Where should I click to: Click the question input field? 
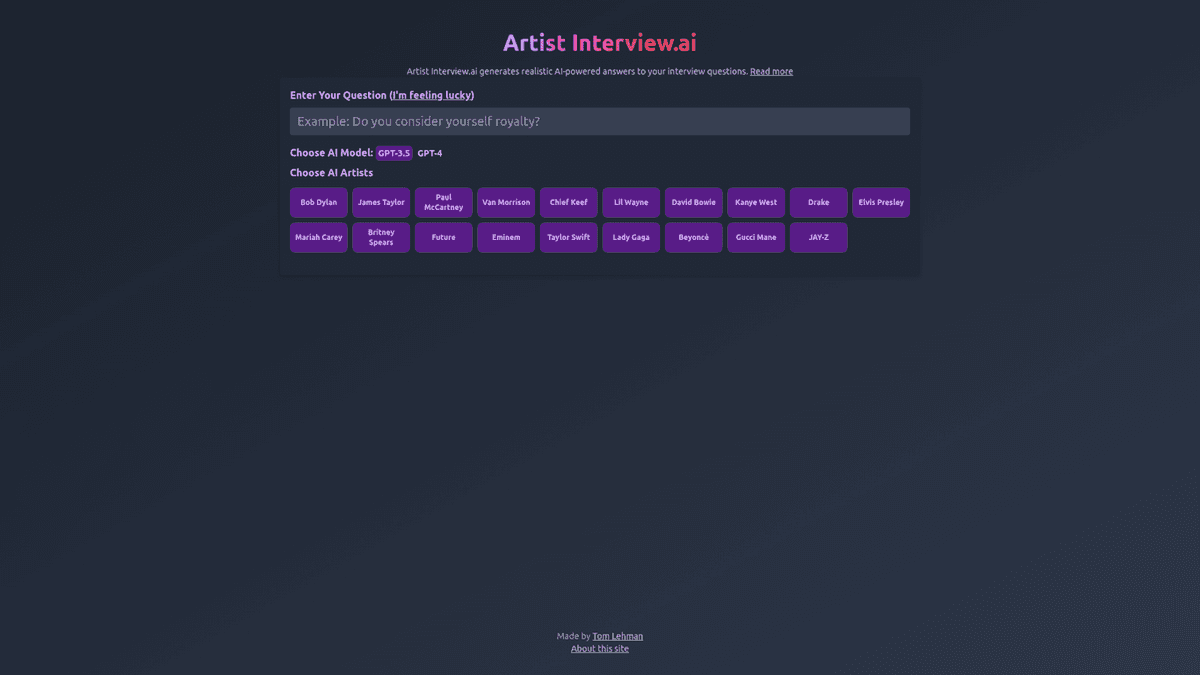click(x=600, y=121)
